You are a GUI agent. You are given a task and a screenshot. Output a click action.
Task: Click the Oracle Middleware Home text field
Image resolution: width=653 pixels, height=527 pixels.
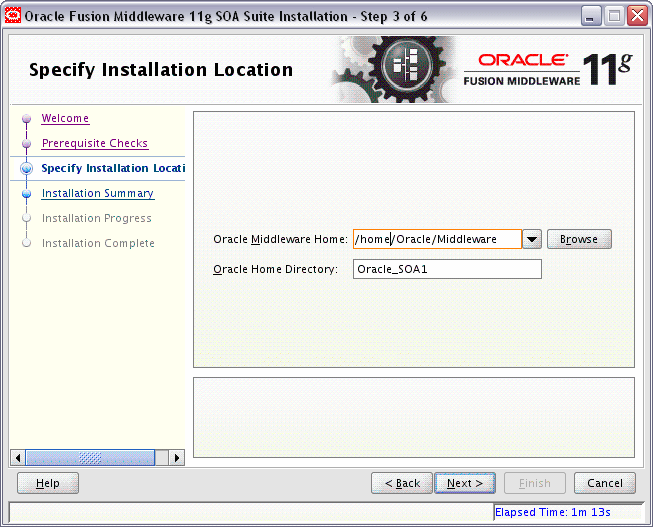tap(437, 239)
